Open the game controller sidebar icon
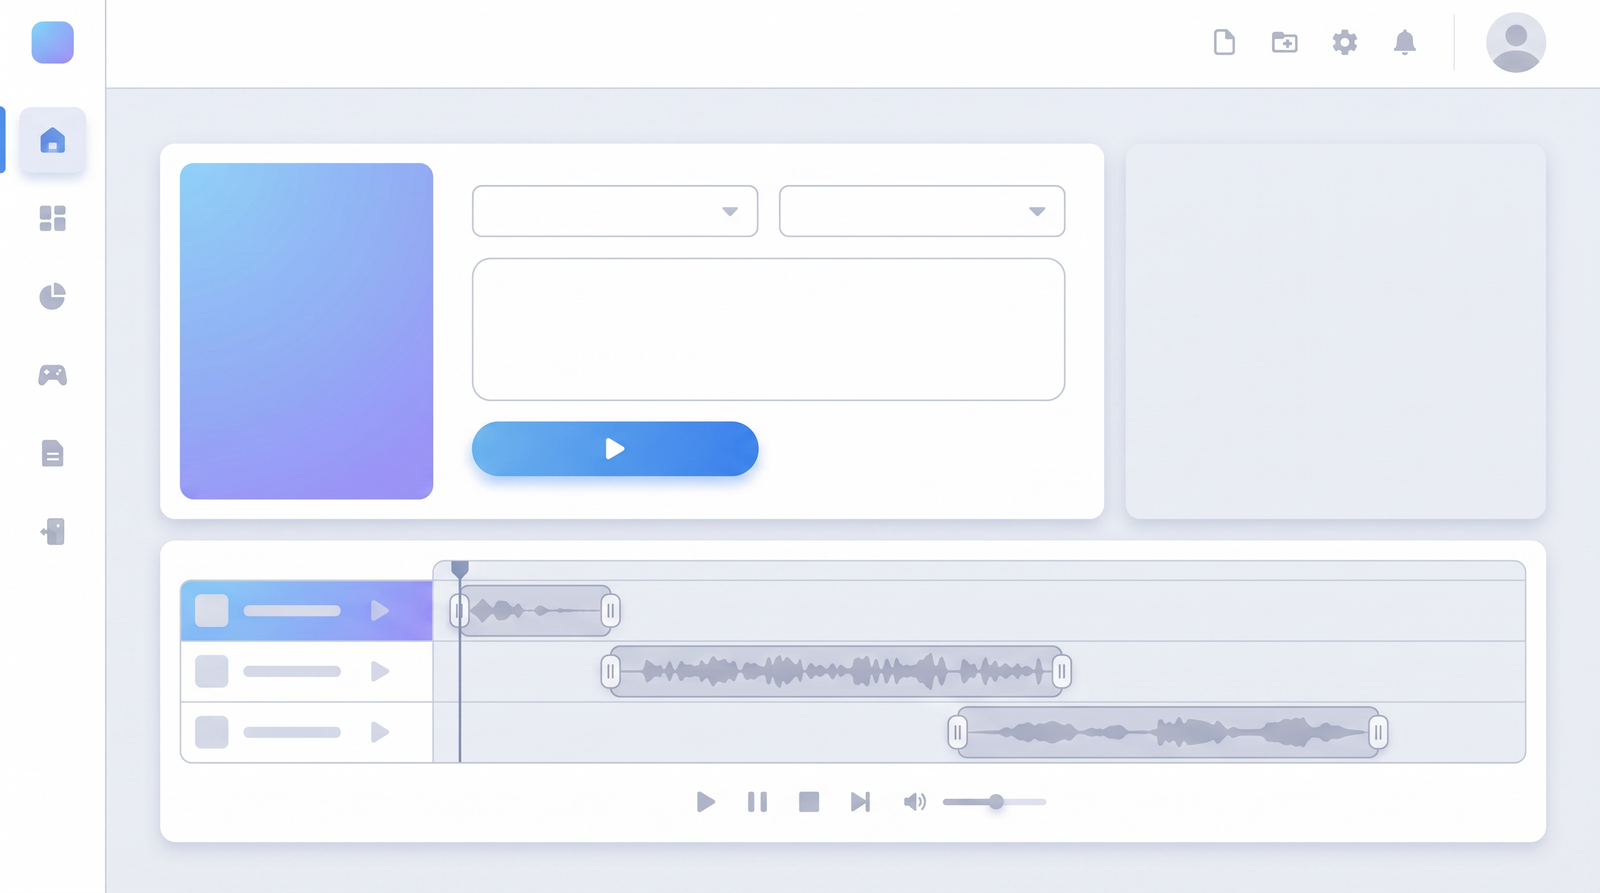The width and height of the screenshot is (1600, 893). tap(53, 375)
